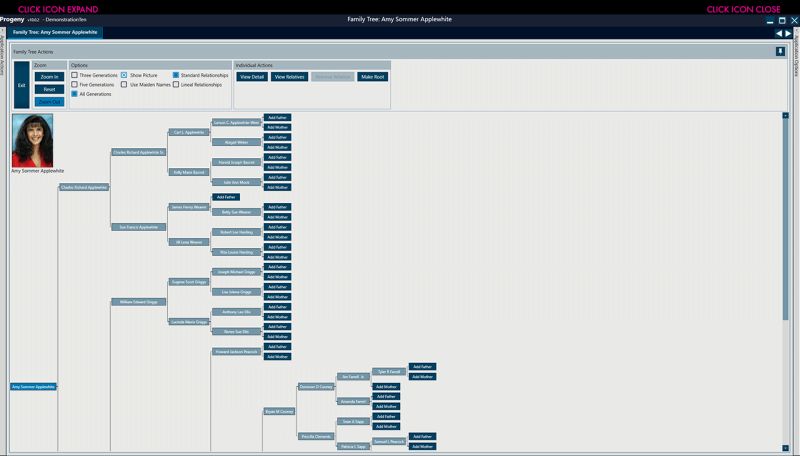The height and width of the screenshot is (456, 800).
Task: Select Sean A Sapp node
Action: 353,421
